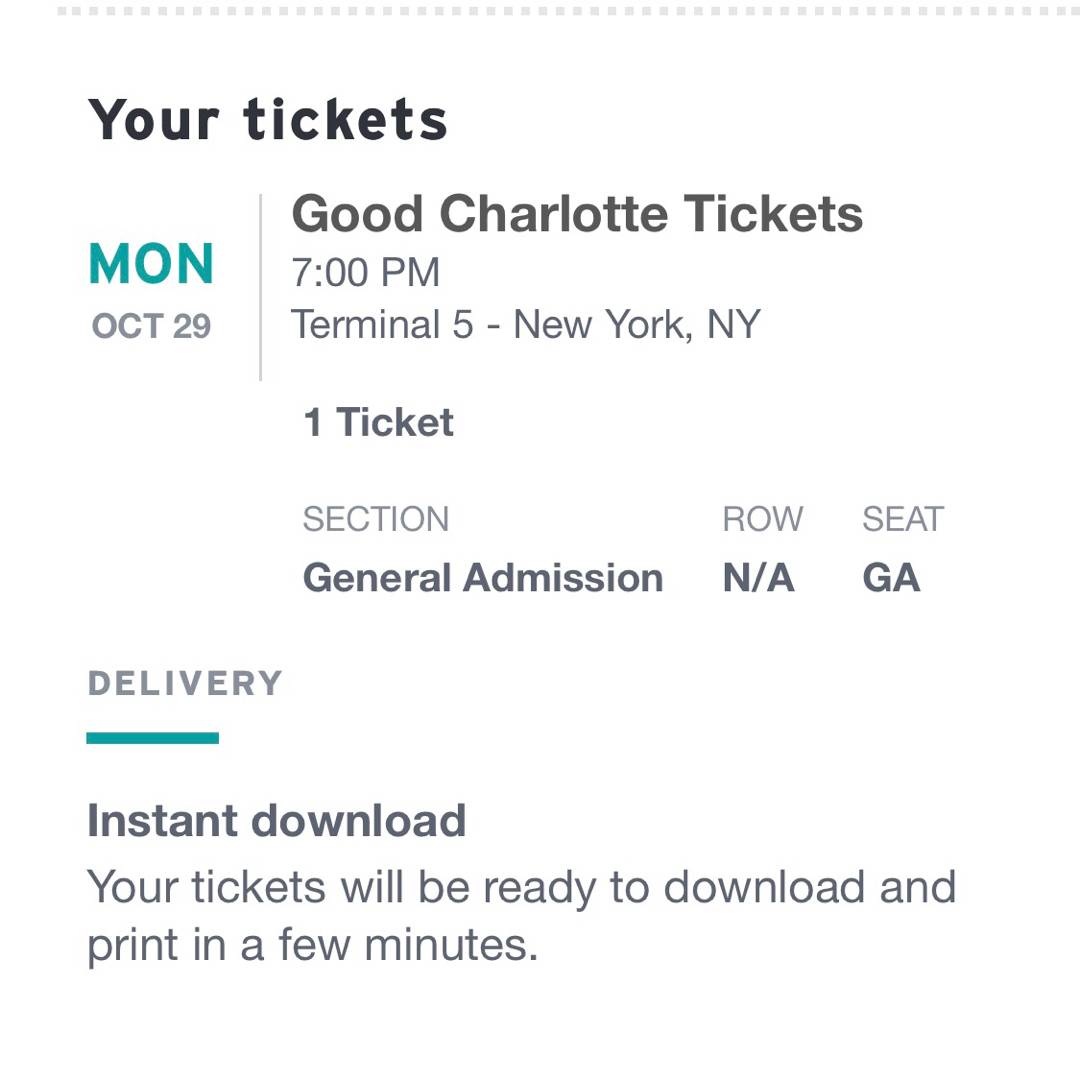Click the vertical divider beside the date

point(260,288)
